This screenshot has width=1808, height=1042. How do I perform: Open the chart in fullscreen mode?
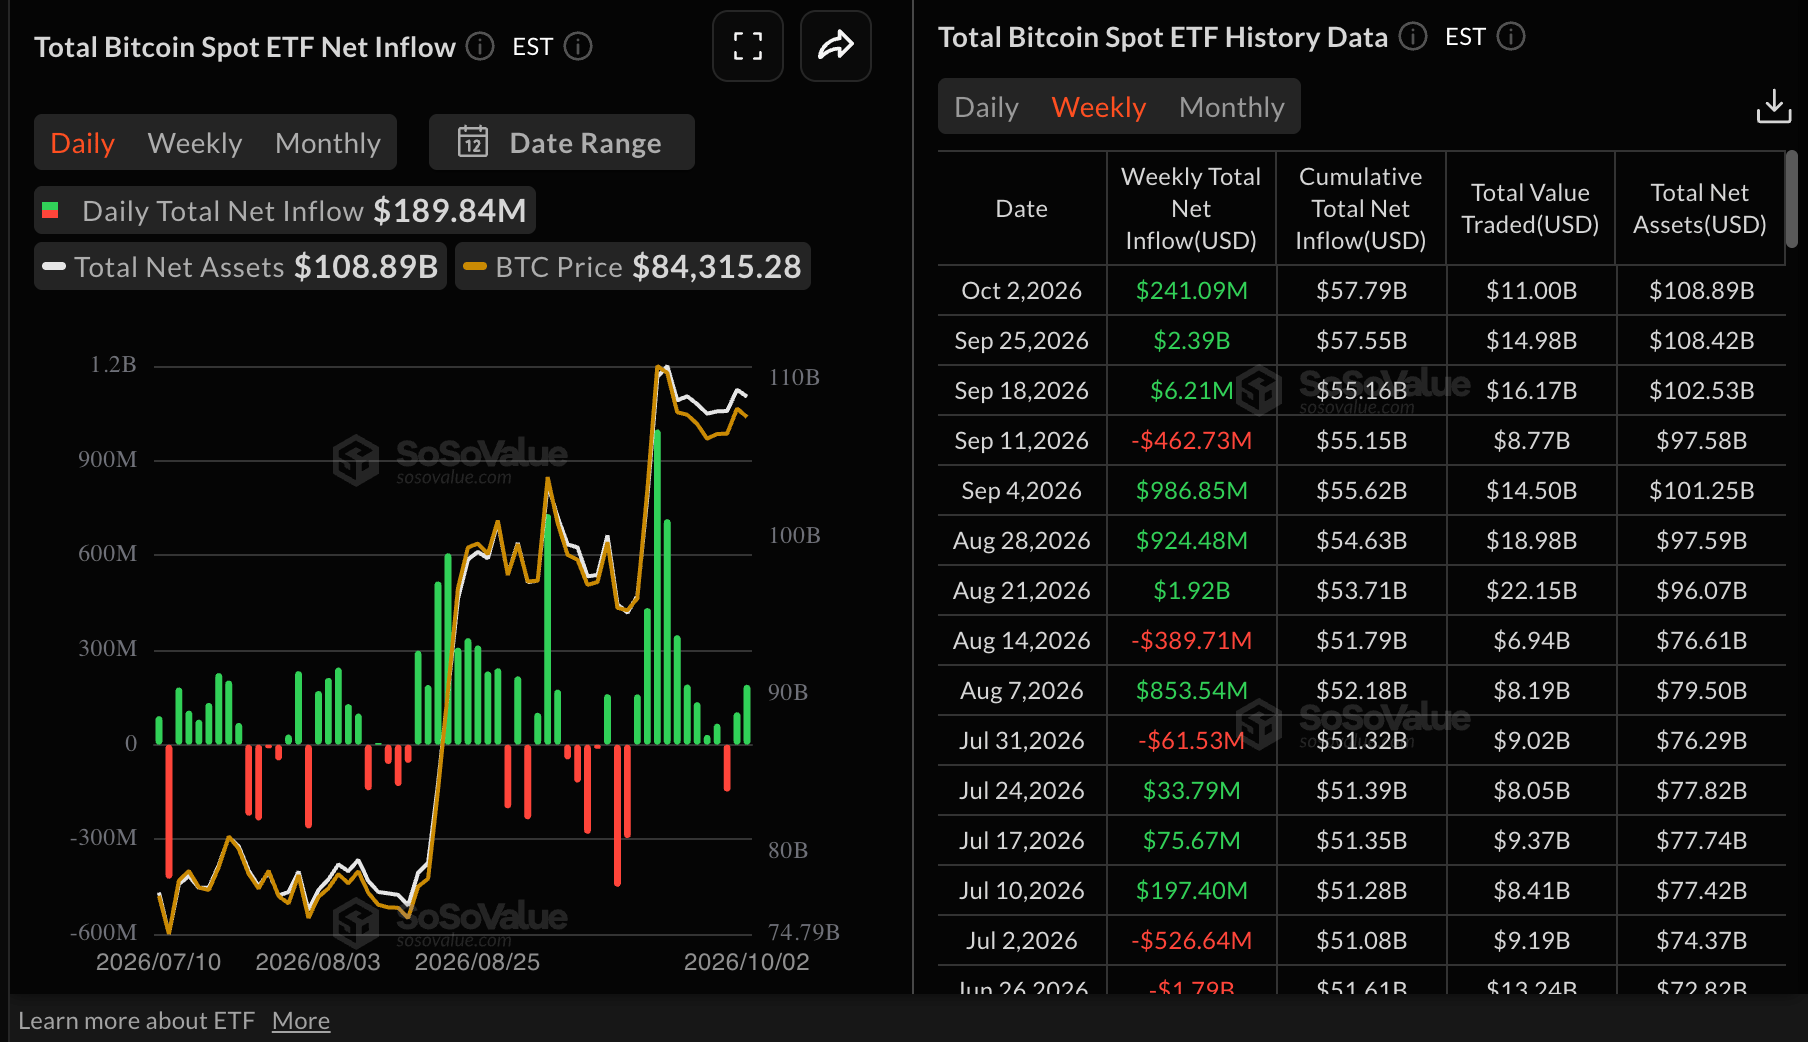point(747,46)
